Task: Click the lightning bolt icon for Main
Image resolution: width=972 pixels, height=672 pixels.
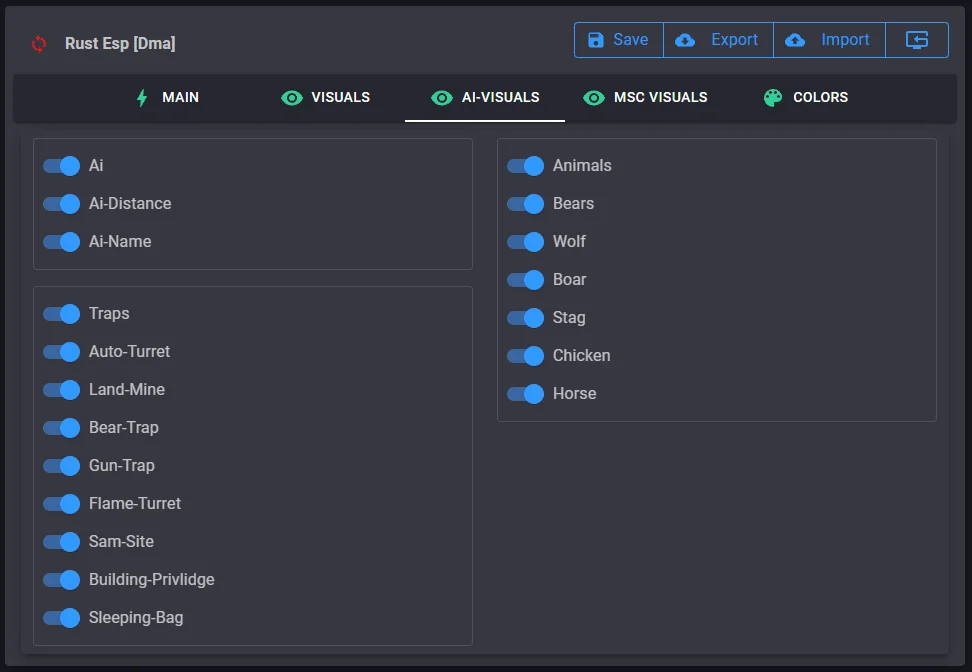Action: 142,97
